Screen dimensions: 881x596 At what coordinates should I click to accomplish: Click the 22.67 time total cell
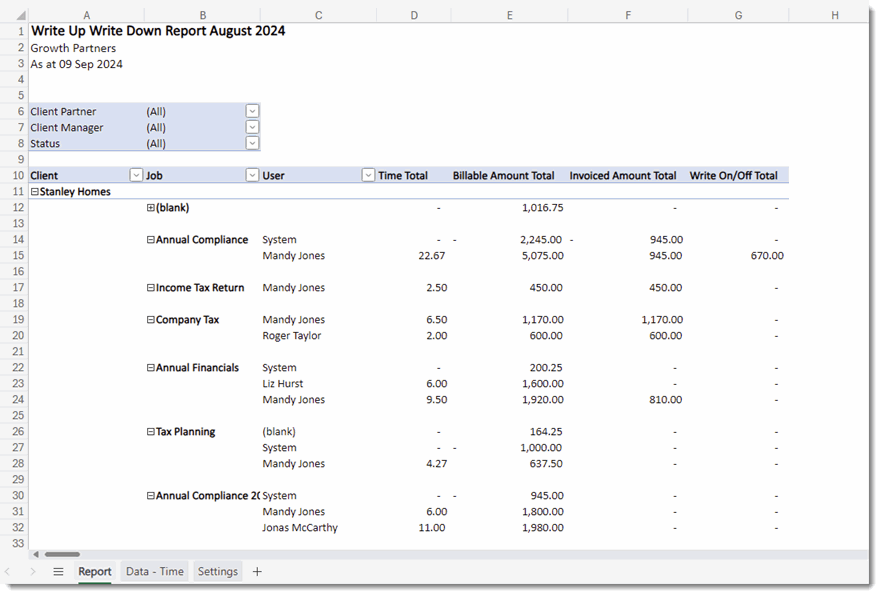tap(432, 256)
